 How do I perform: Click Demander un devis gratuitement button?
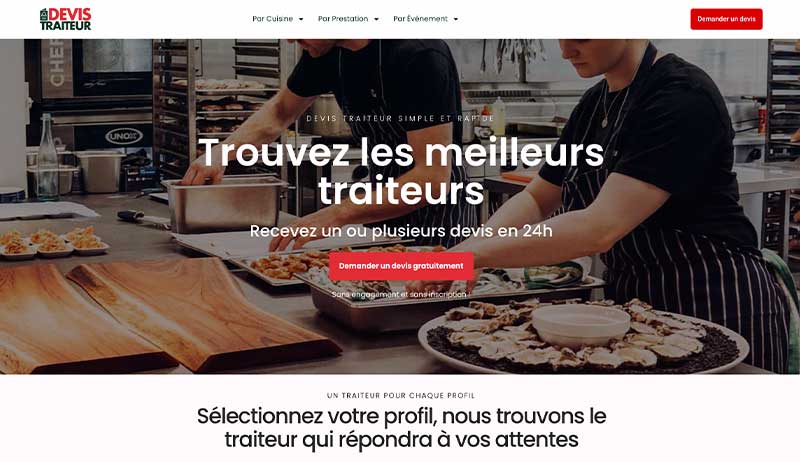pyautogui.click(x=401, y=266)
